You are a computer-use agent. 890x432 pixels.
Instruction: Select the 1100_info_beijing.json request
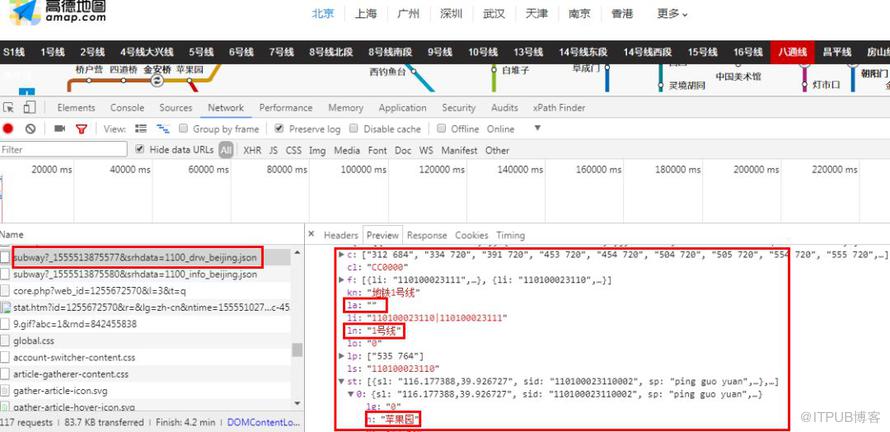135,274
